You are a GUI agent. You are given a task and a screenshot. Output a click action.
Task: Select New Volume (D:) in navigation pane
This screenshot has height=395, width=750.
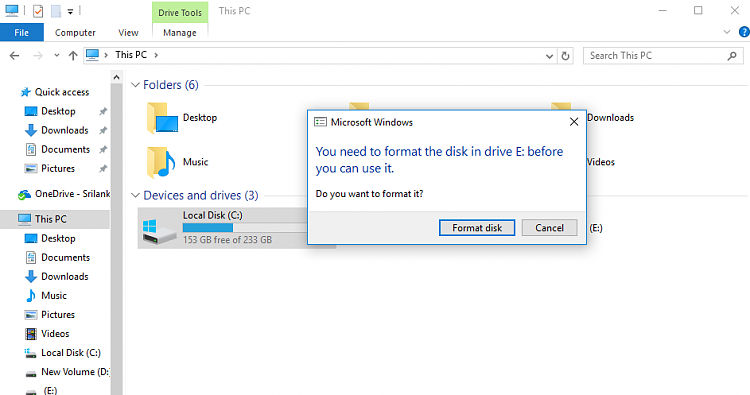(75, 372)
